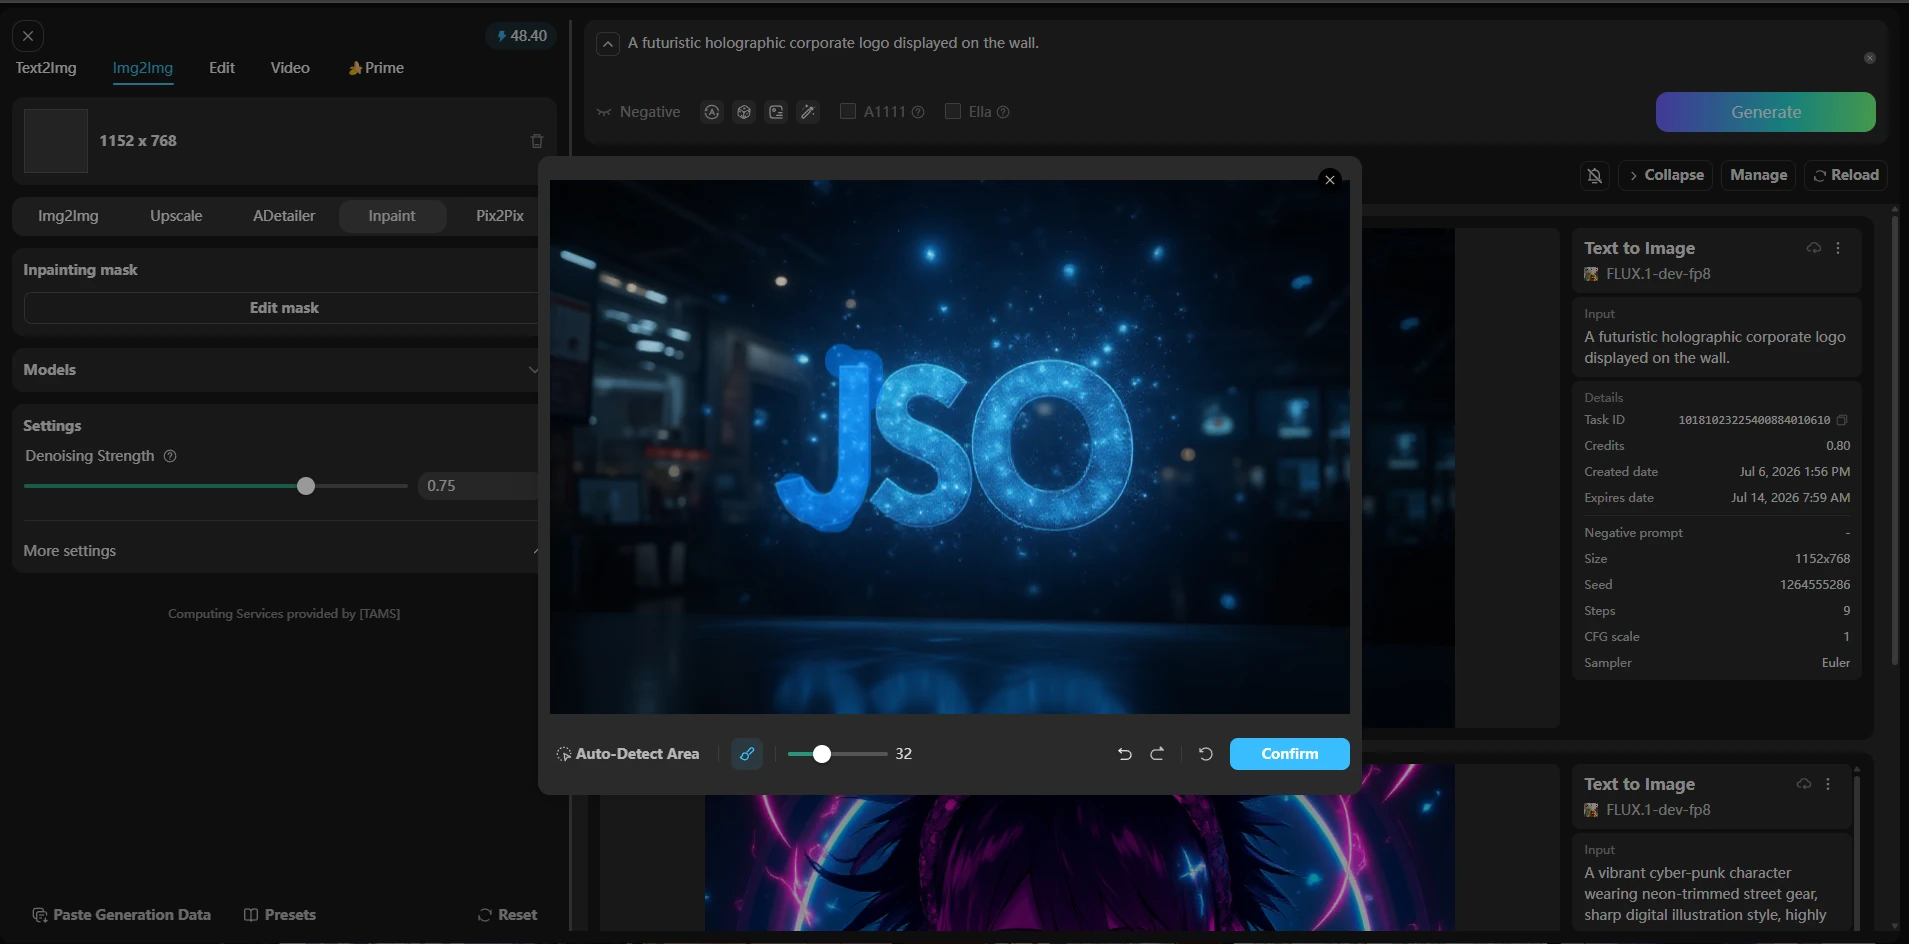
Task: Collapse the prompt box with the chevron
Action: pyautogui.click(x=608, y=44)
